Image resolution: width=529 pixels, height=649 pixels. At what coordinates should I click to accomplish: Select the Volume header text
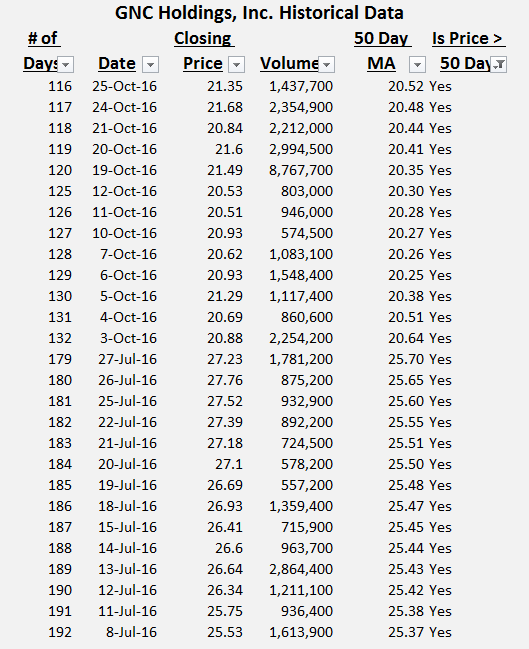289,63
